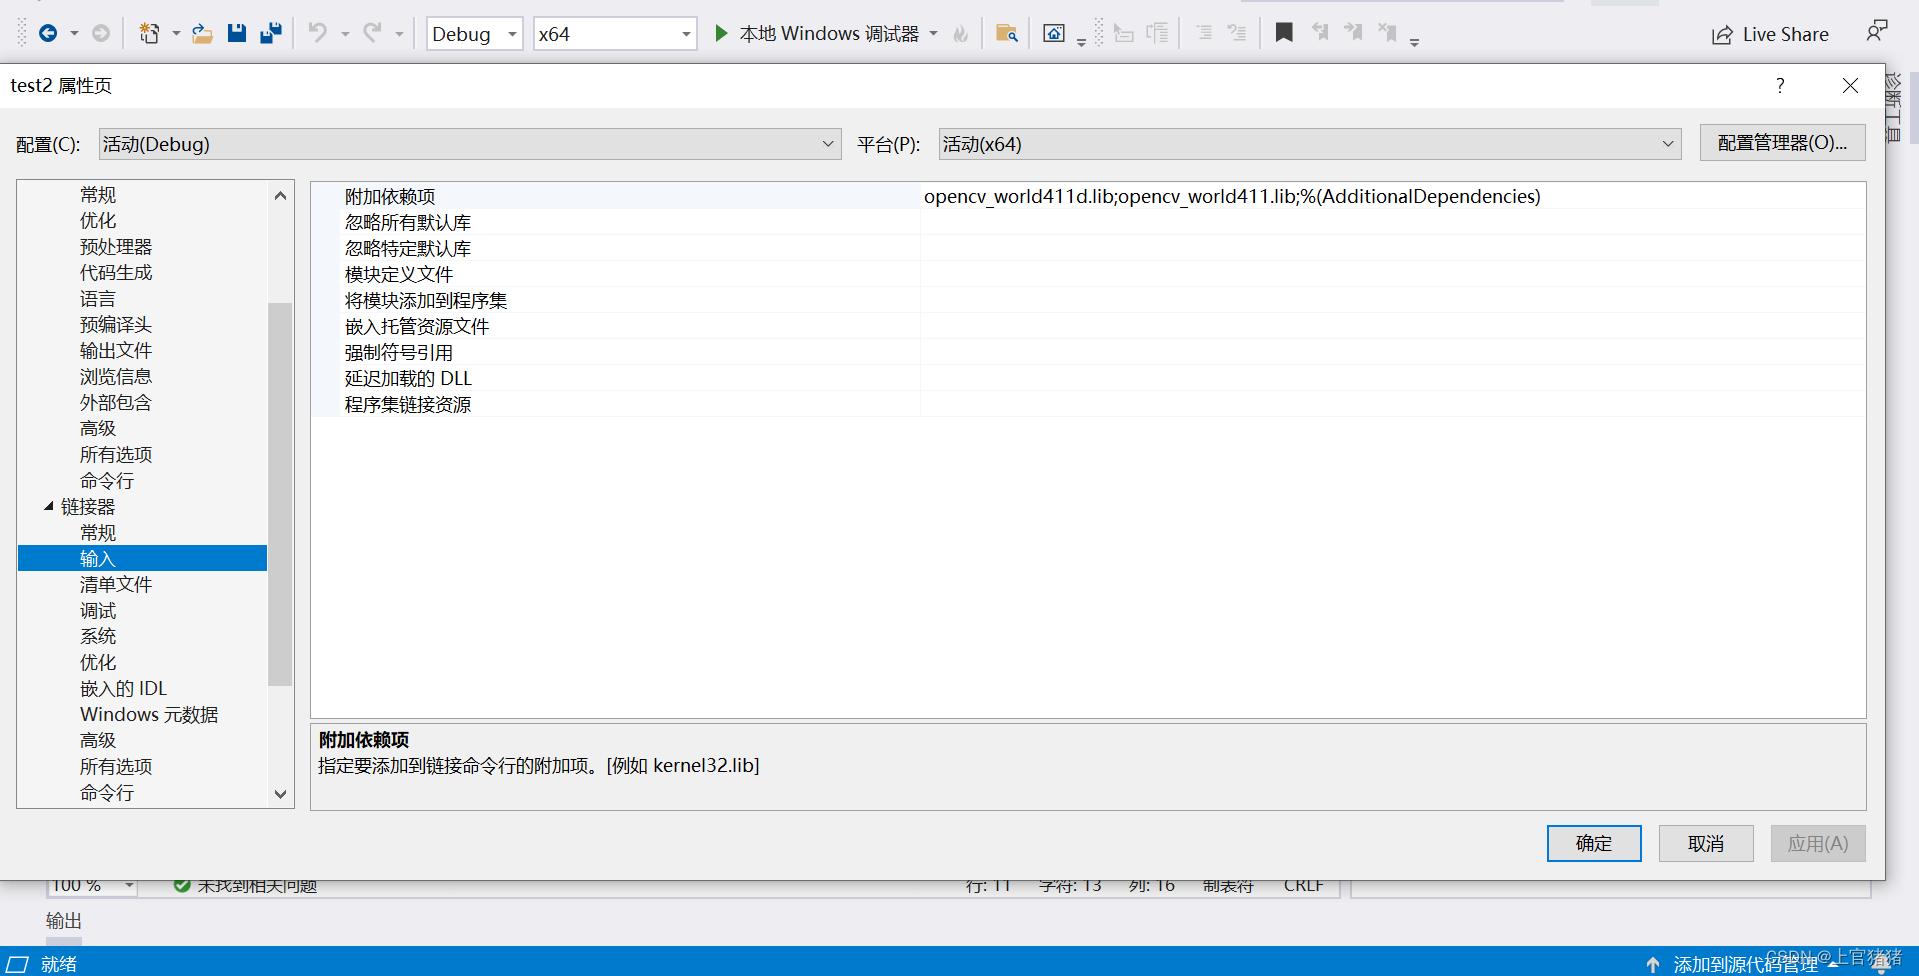Click the Decrease Indent icon
This screenshot has height=976, width=1919.
click(1124, 34)
